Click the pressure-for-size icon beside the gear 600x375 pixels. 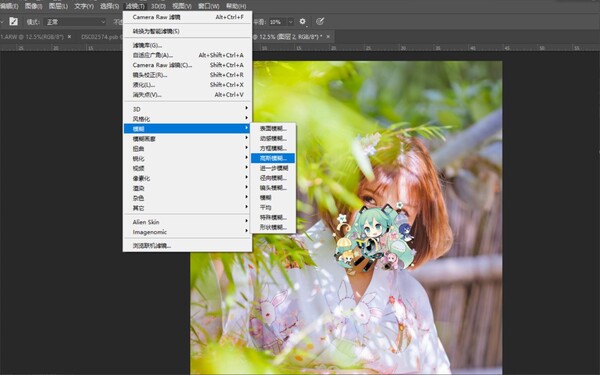click(320, 21)
